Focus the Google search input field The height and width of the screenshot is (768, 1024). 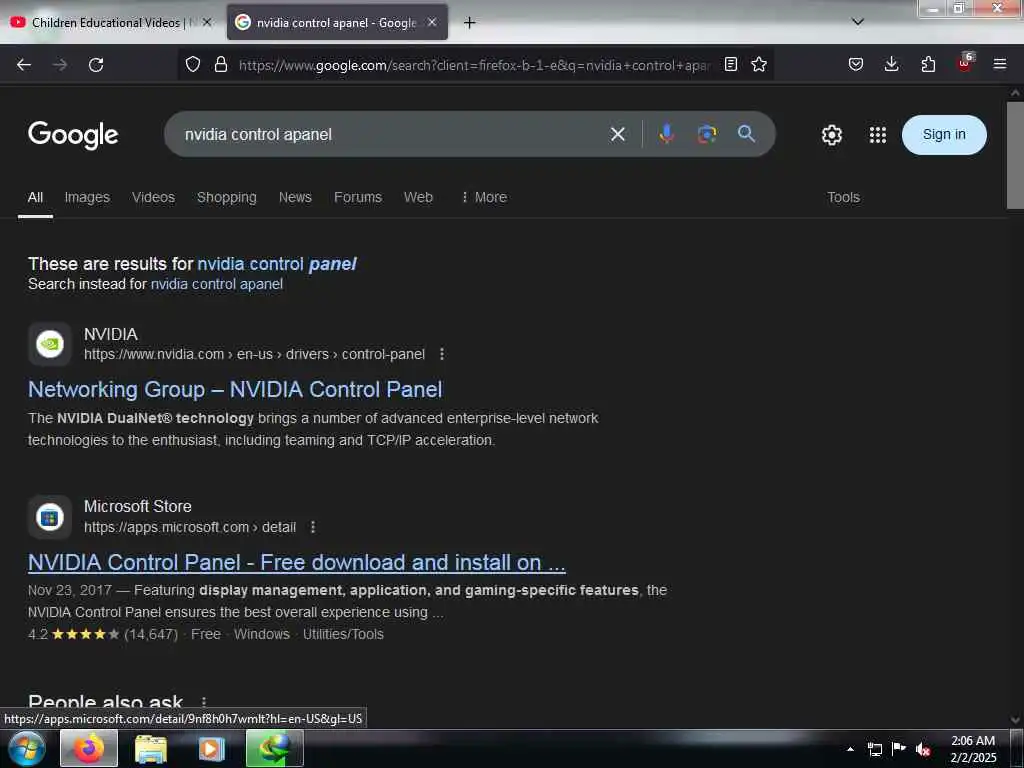[x=392, y=135]
